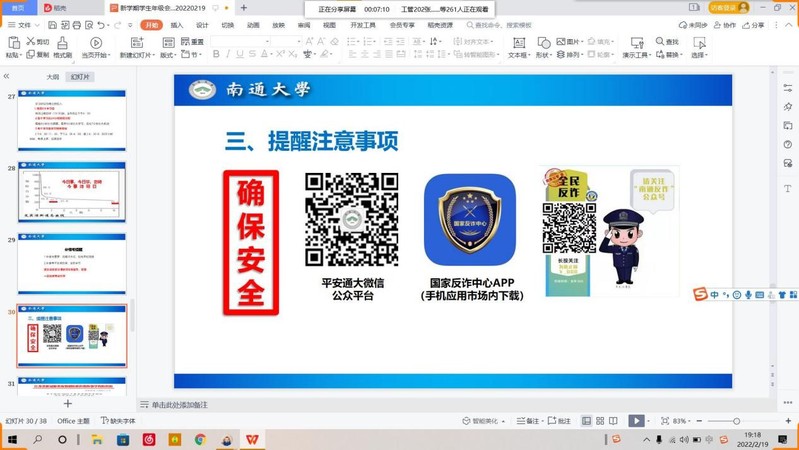The height and width of the screenshot is (450, 799).
Task: Open the Select (选择) dropdown
Action: 700,55
